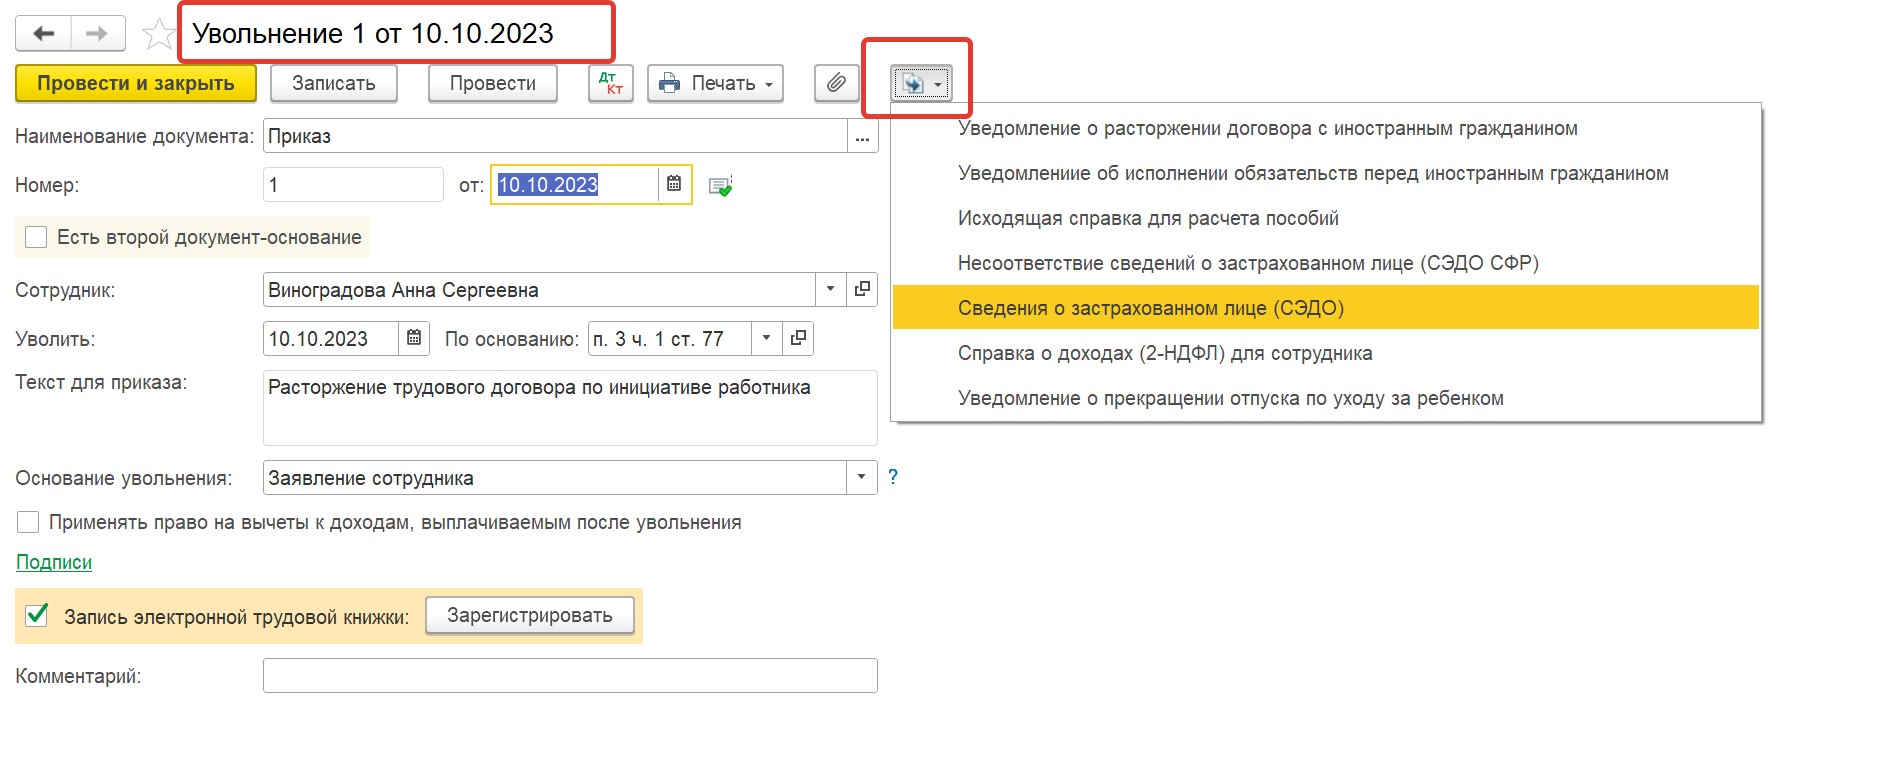Screen dimensions: 1889x762
Task: Open the Дт/Кт postings icon
Action: [x=610, y=83]
